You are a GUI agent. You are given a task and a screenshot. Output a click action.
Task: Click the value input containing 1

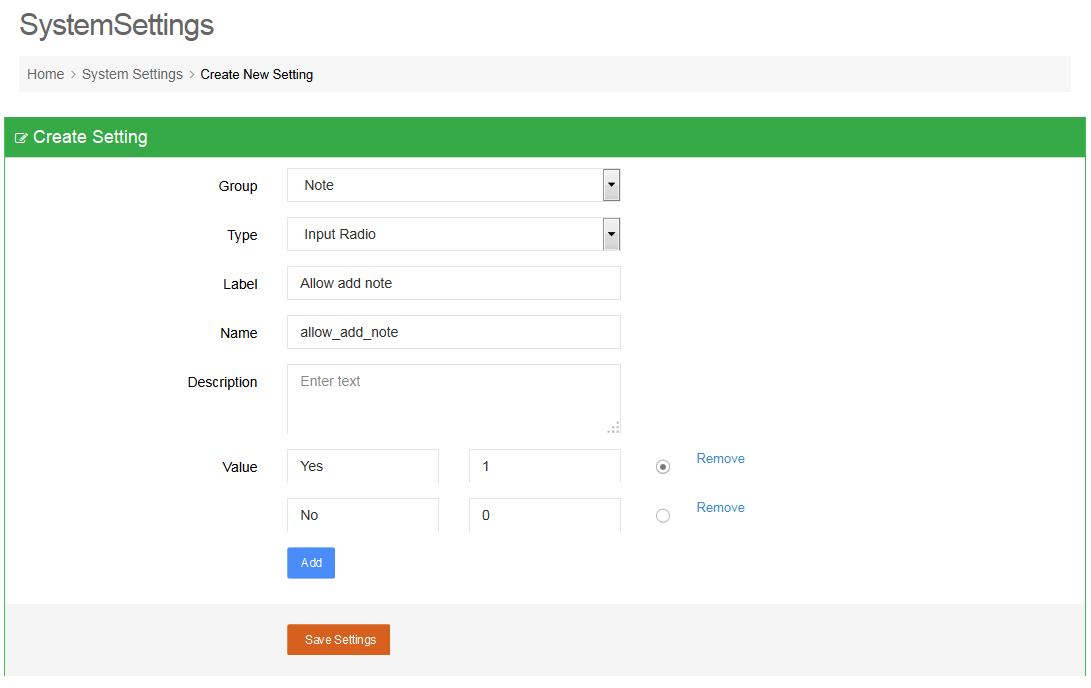tap(544, 466)
